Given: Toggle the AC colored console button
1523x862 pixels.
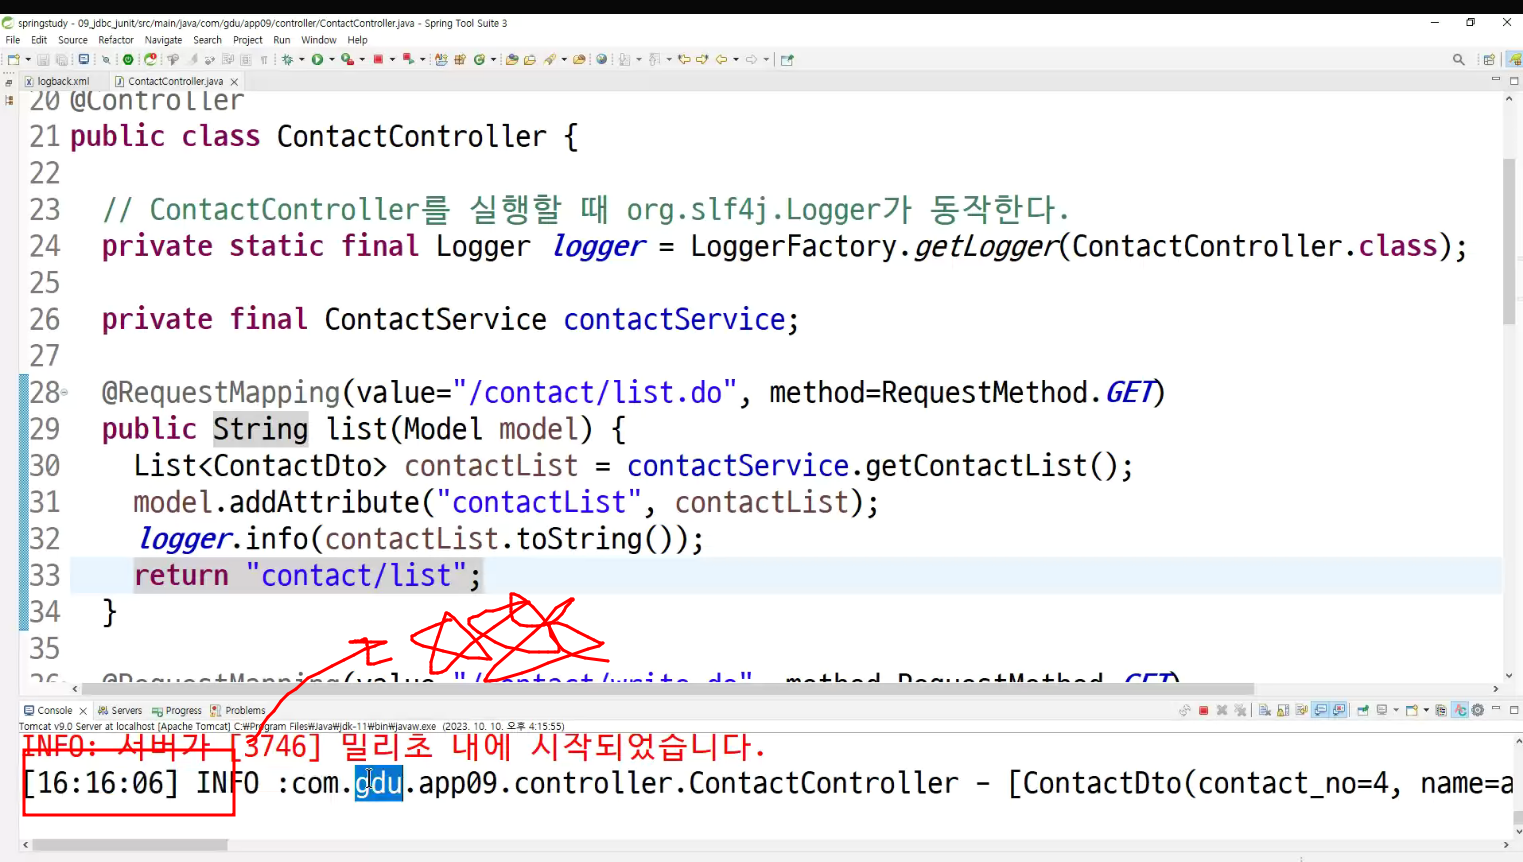Looking at the screenshot, I should pyautogui.click(x=1460, y=710).
